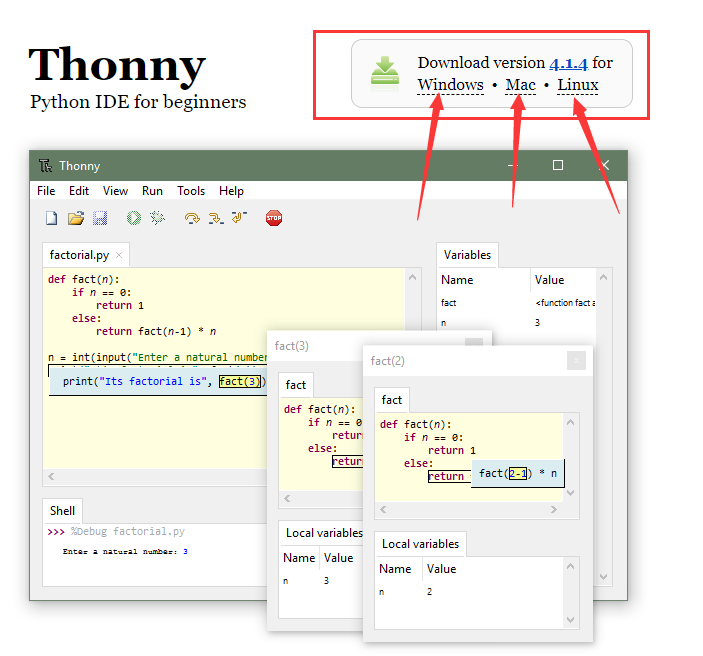The height and width of the screenshot is (656, 703).
Task: Click the Step out debug icon
Action: [x=239, y=217]
